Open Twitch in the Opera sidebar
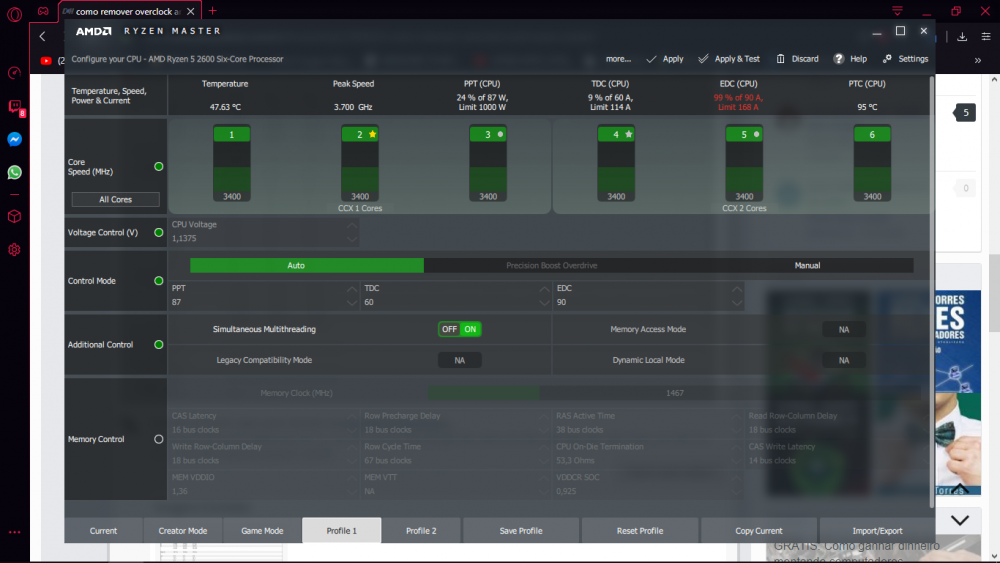Viewport: 1000px width, 563px height. point(15,107)
